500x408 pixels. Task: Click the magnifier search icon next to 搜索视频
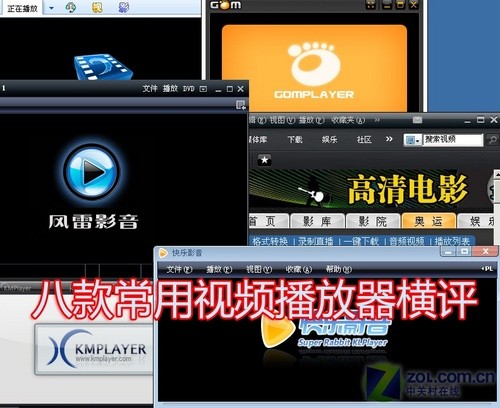pyautogui.click(x=492, y=140)
